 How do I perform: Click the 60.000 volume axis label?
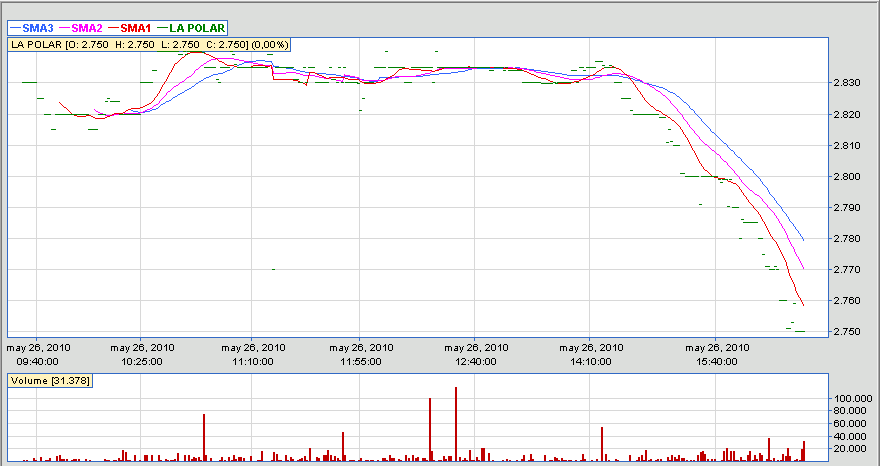[851, 424]
